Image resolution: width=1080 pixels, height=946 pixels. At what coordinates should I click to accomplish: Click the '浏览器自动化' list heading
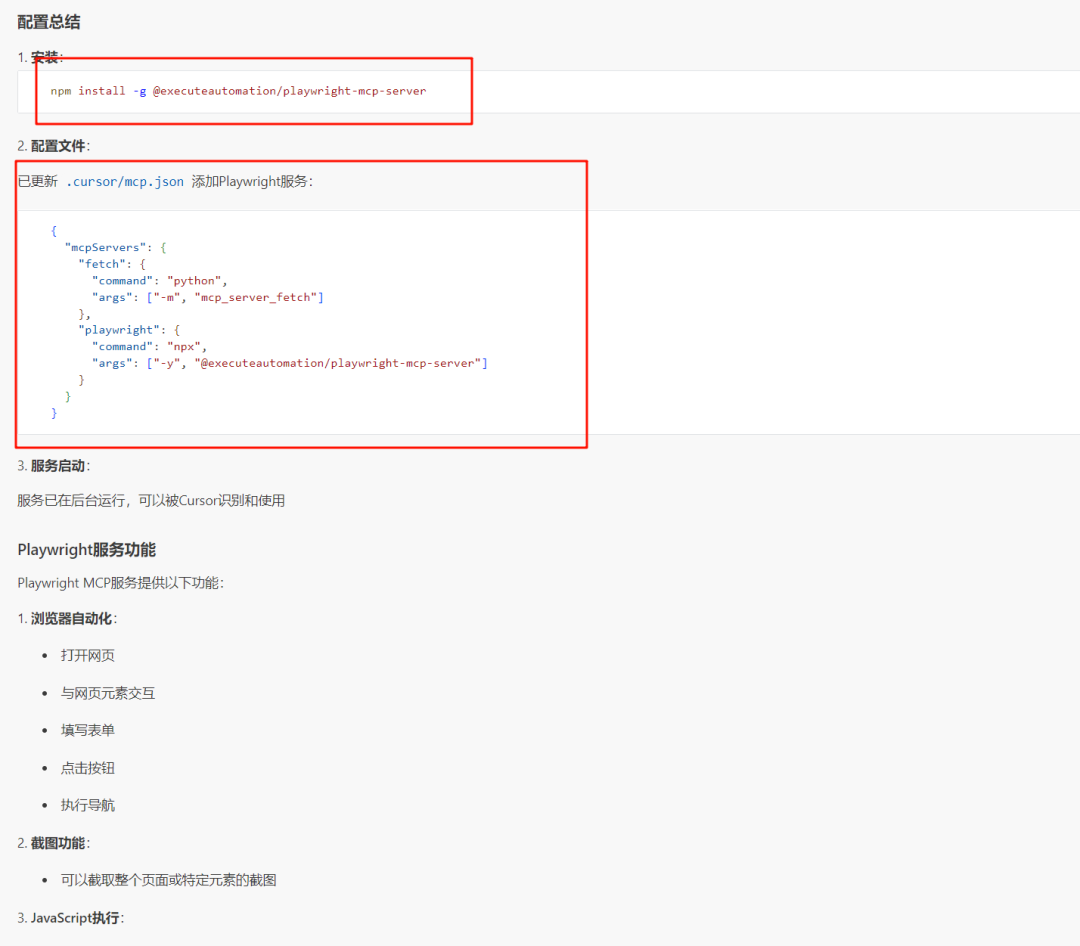[x=72, y=619]
